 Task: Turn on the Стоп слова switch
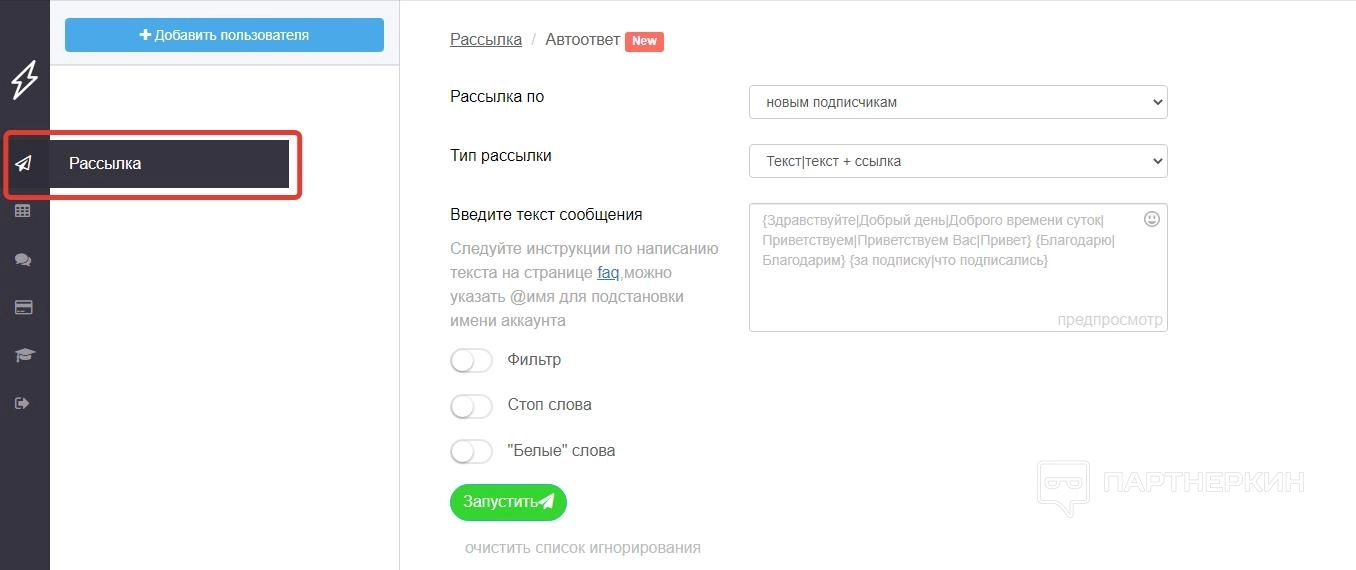click(x=471, y=406)
